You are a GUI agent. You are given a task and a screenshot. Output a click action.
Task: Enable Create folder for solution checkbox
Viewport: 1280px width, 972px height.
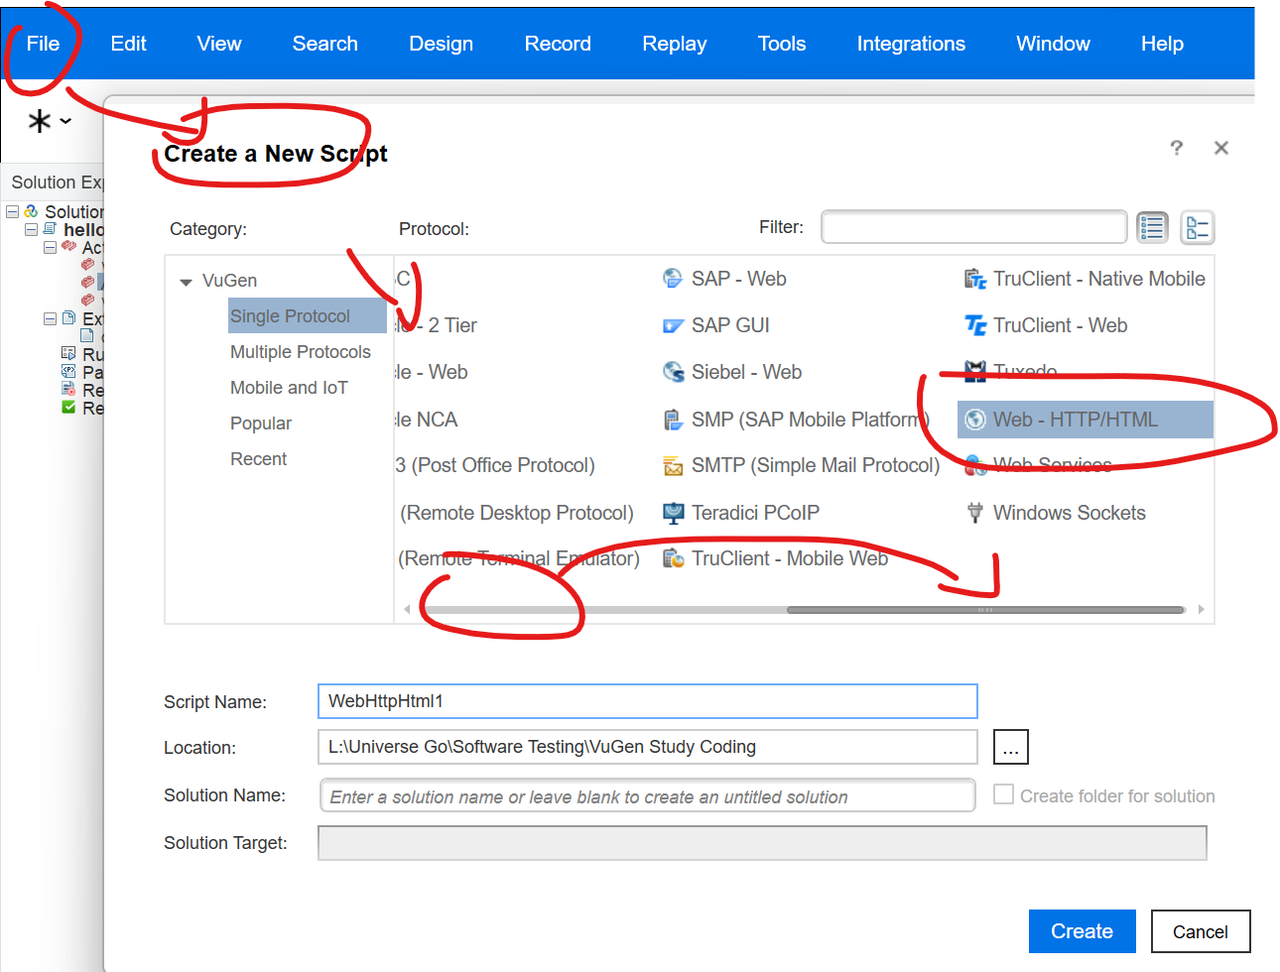(x=1003, y=795)
